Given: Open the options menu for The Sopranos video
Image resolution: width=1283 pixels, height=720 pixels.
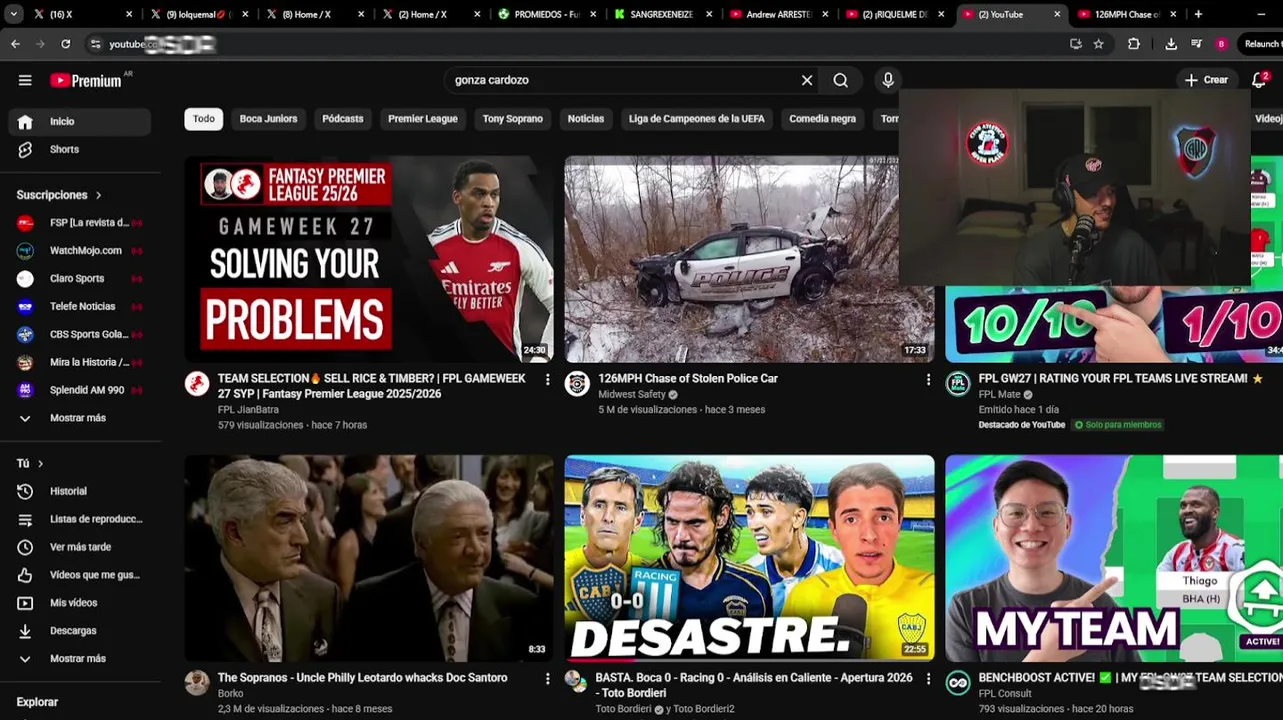Looking at the screenshot, I should pos(547,679).
